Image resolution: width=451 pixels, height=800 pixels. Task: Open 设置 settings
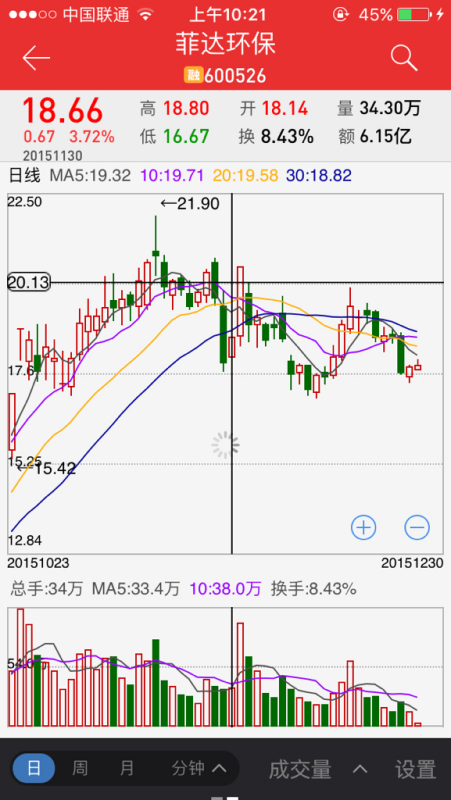[416, 769]
